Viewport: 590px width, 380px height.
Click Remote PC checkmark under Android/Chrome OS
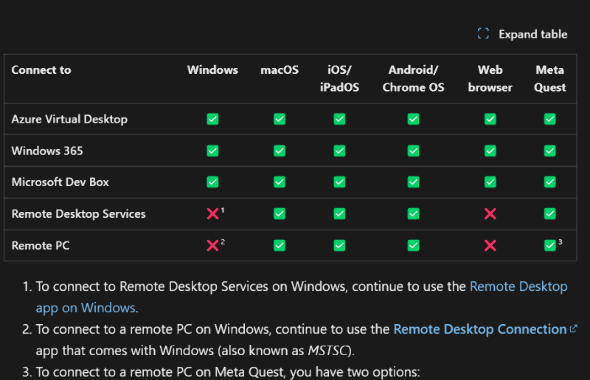(413, 246)
